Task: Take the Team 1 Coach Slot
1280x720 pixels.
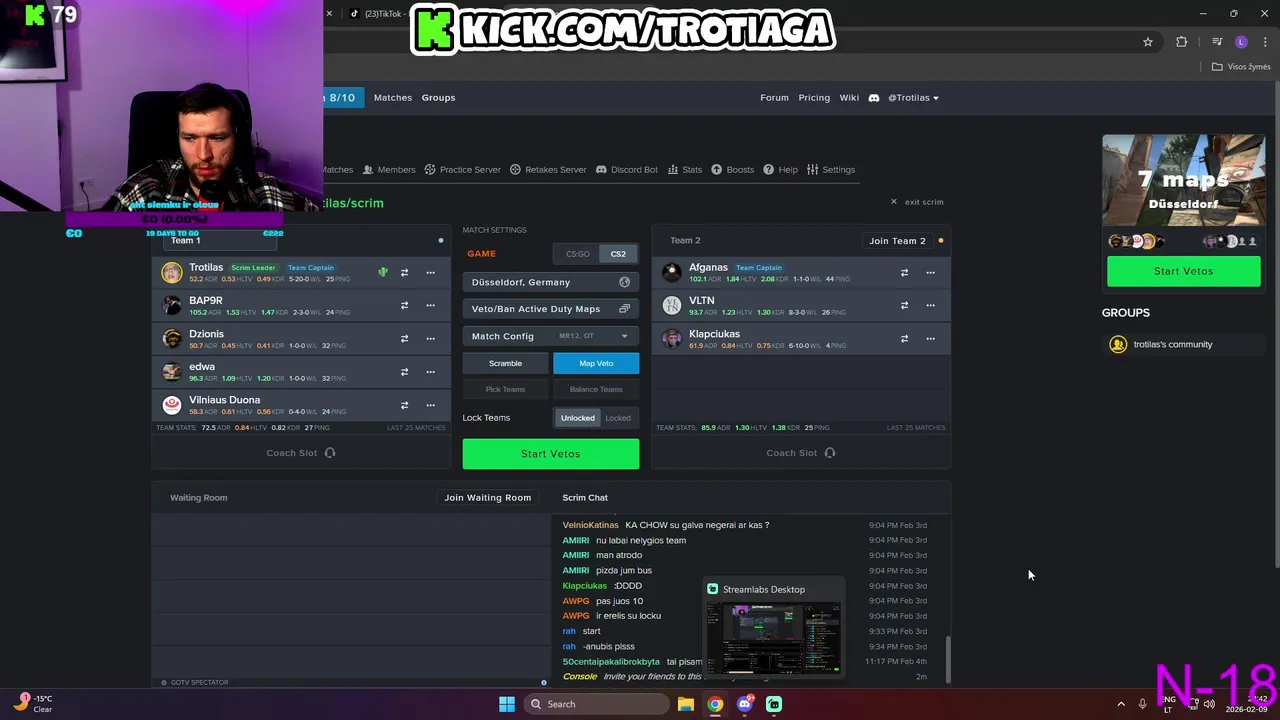Action: coord(300,453)
